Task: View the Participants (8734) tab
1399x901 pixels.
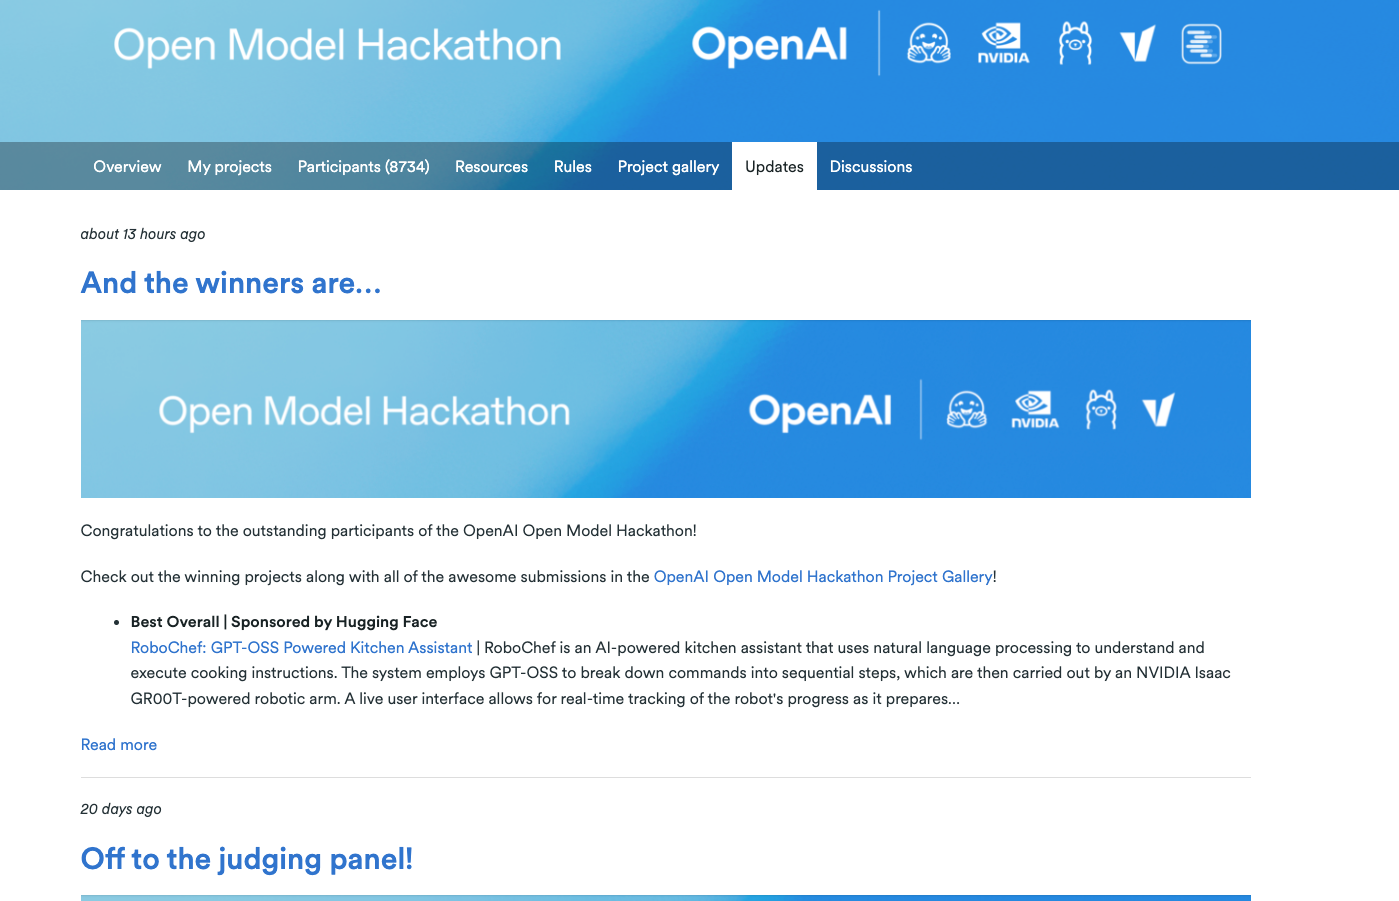Action: point(363,167)
